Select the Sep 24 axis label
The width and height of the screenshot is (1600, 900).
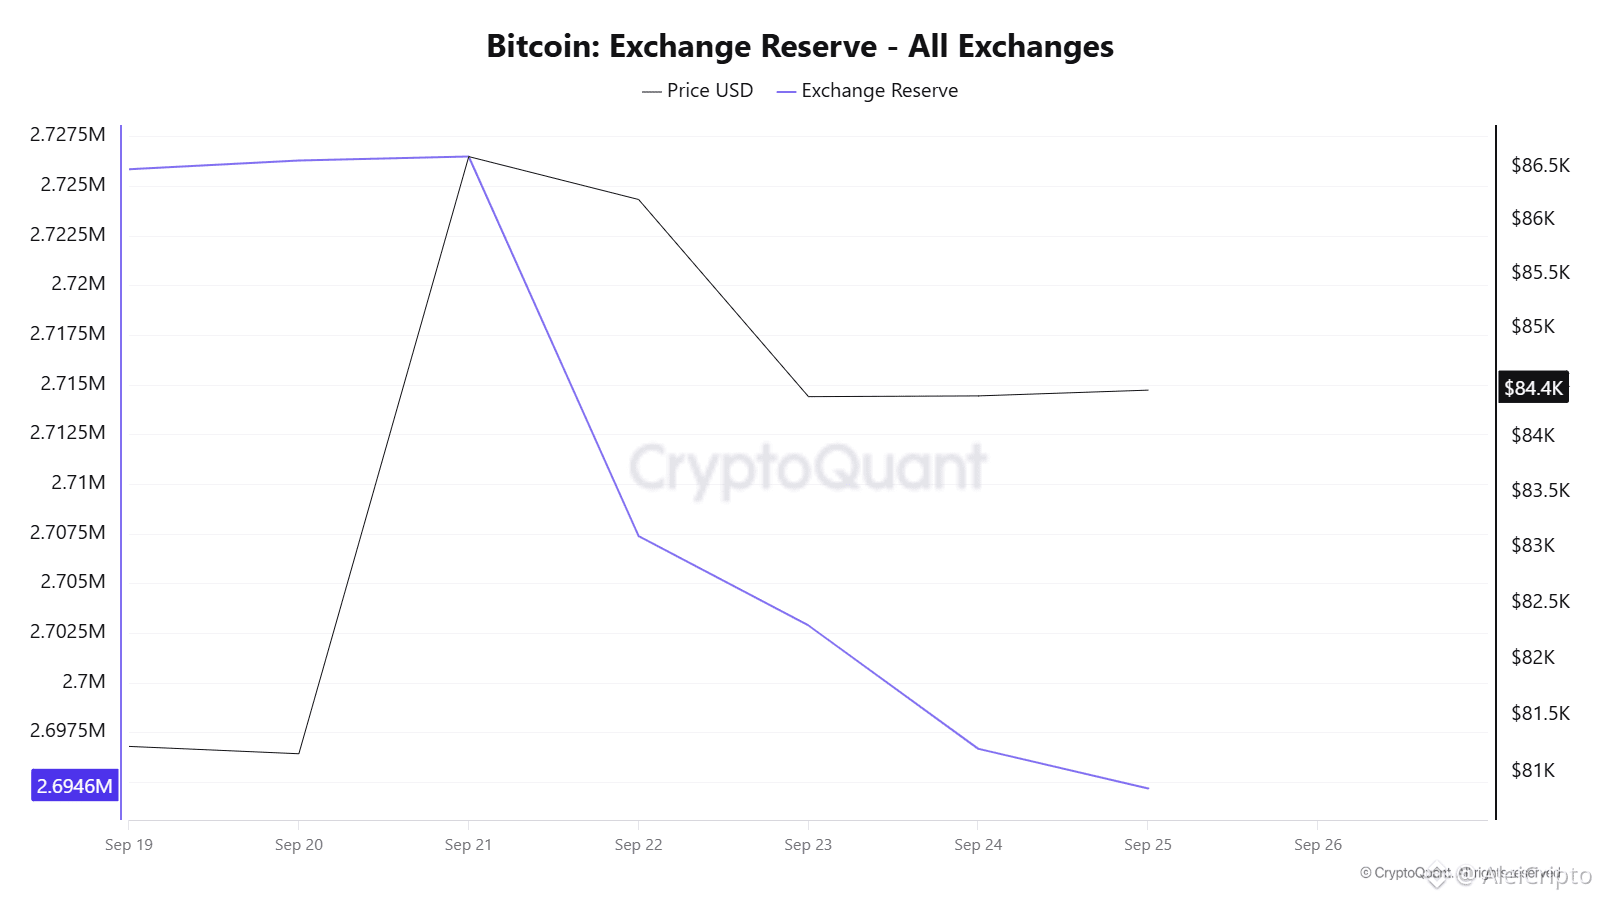tap(978, 845)
